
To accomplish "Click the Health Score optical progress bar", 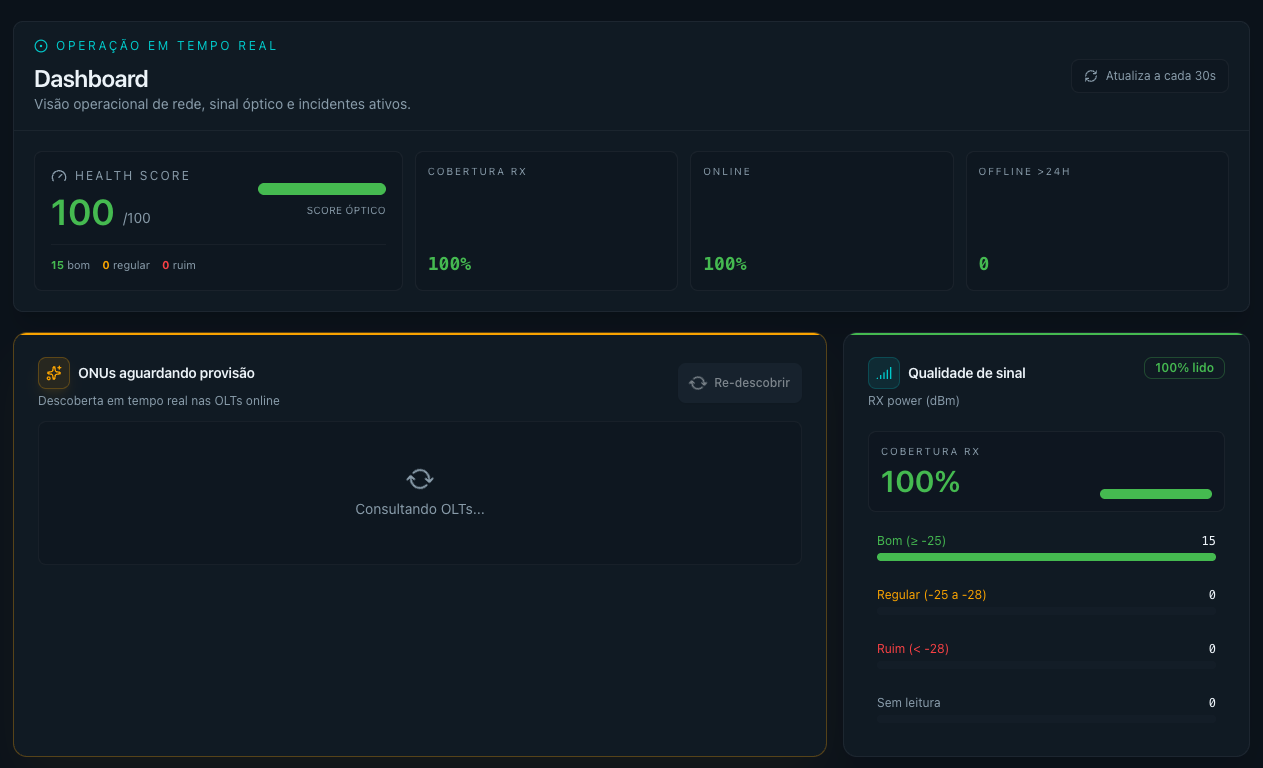I will click(x=322, y=189).
